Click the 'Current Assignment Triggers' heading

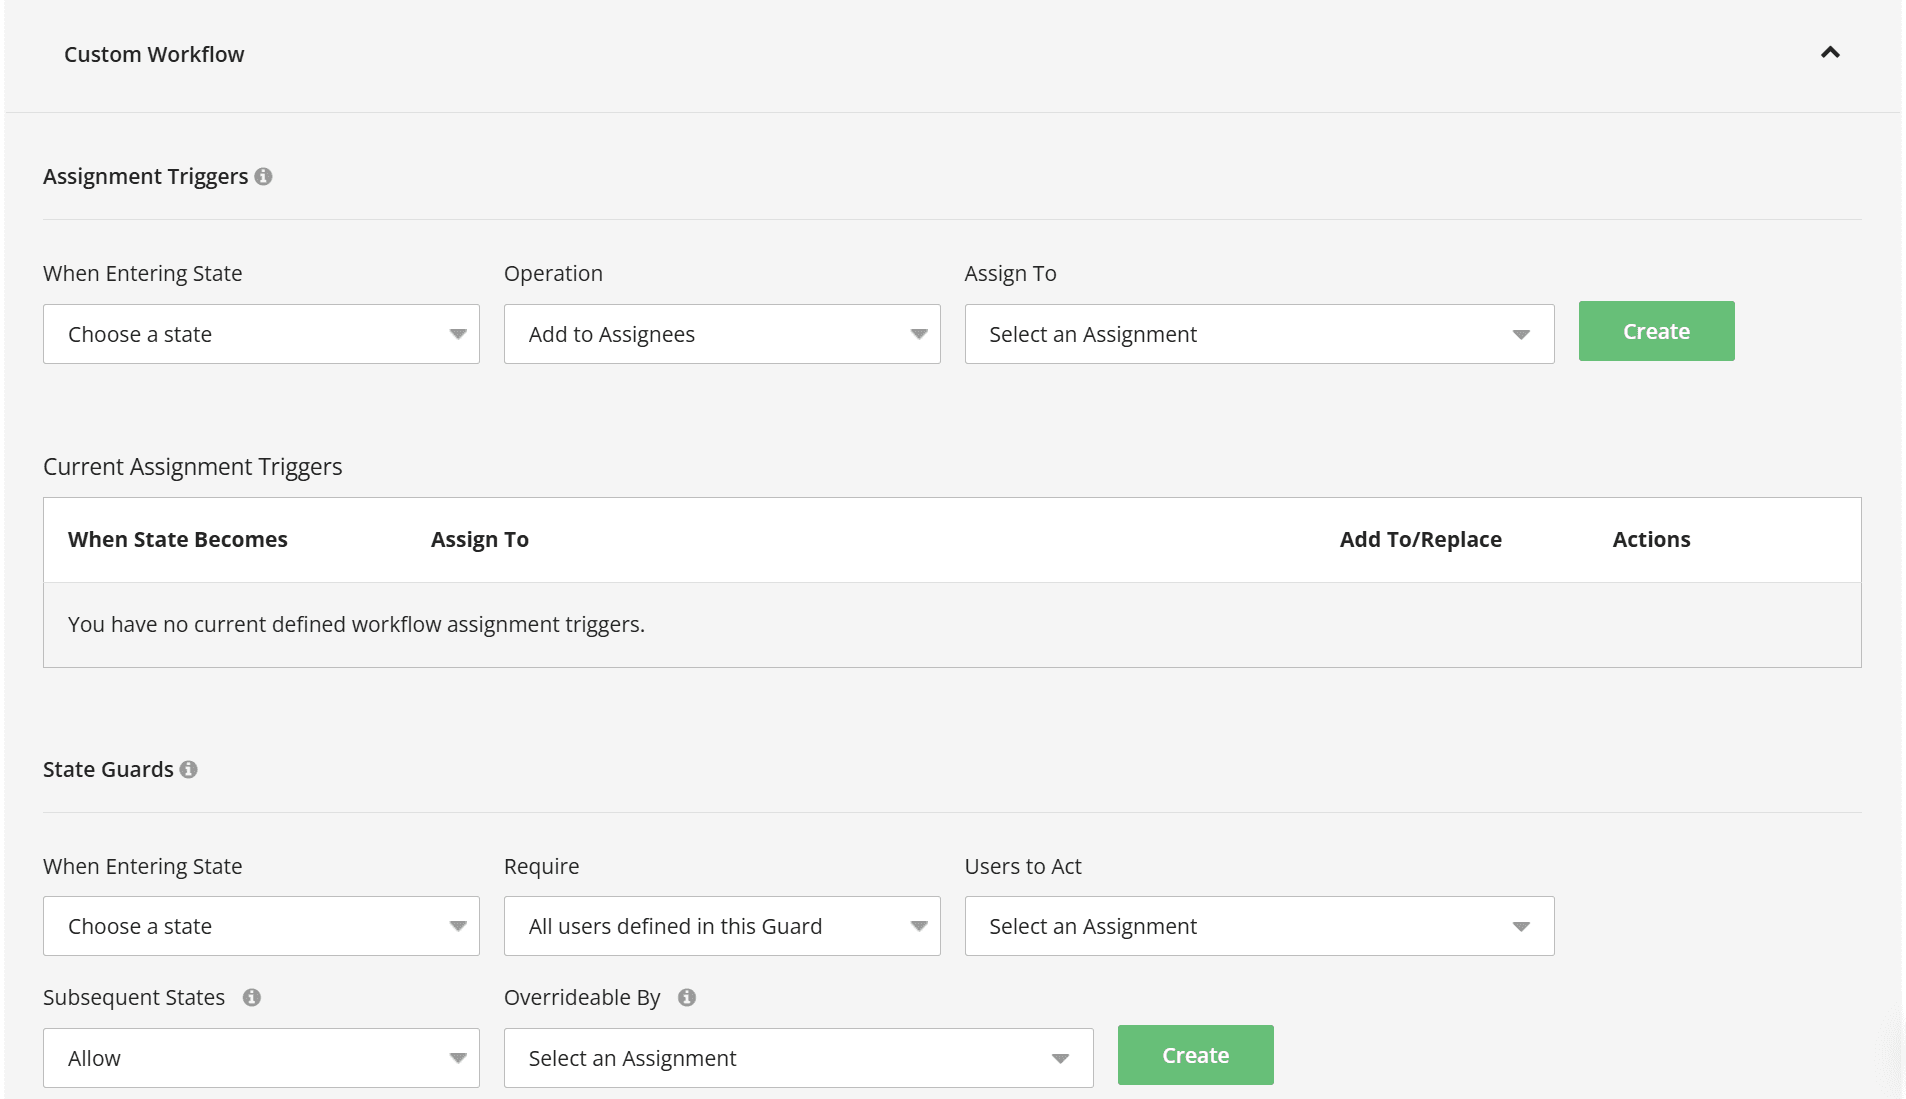pos(192,467)
